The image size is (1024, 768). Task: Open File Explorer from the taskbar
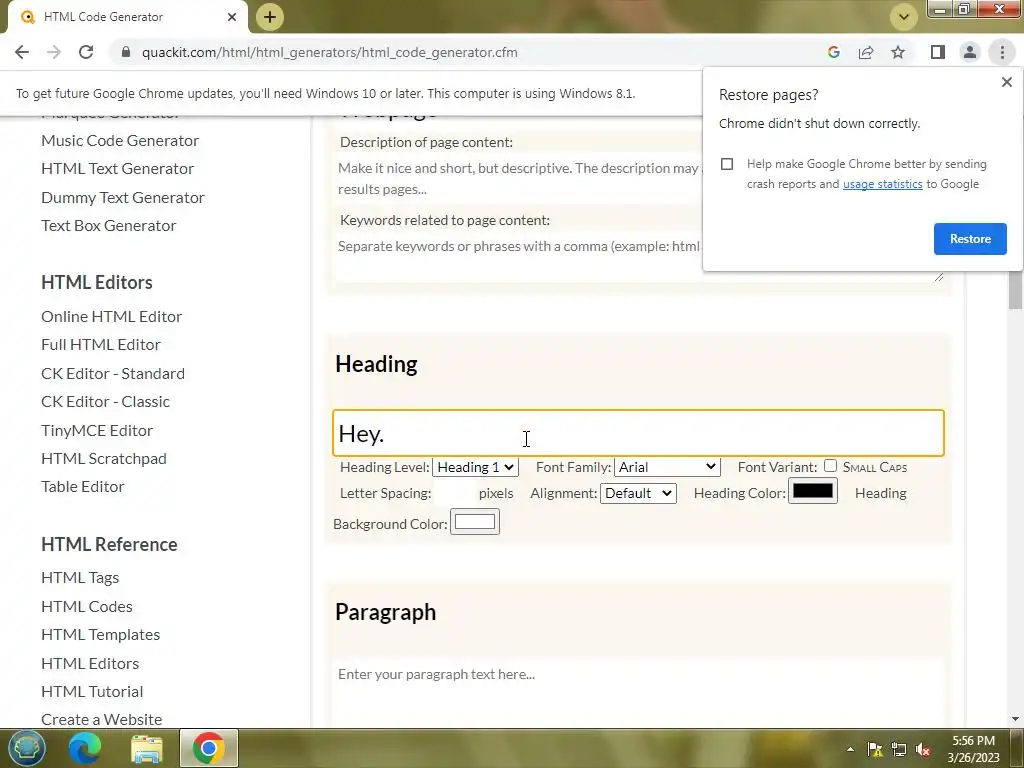147,748
